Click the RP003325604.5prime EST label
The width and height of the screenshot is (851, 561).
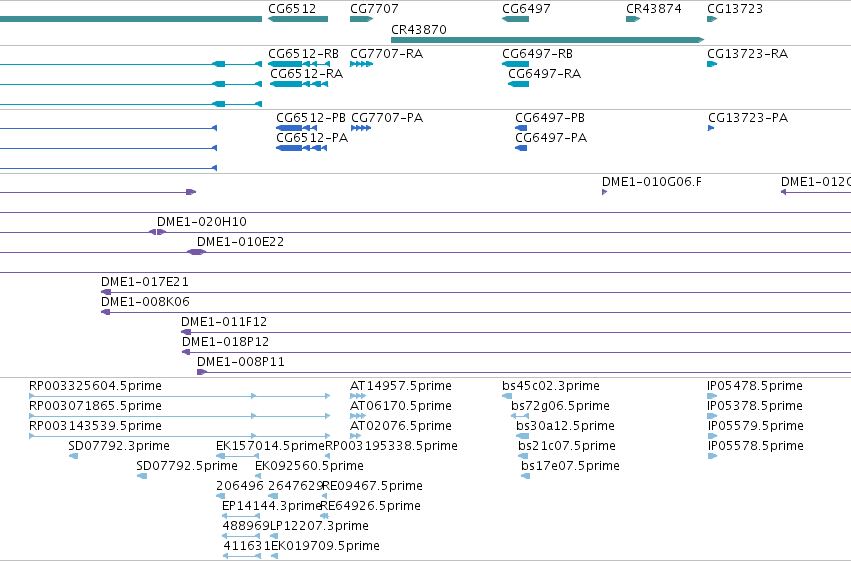click(95, 386)
